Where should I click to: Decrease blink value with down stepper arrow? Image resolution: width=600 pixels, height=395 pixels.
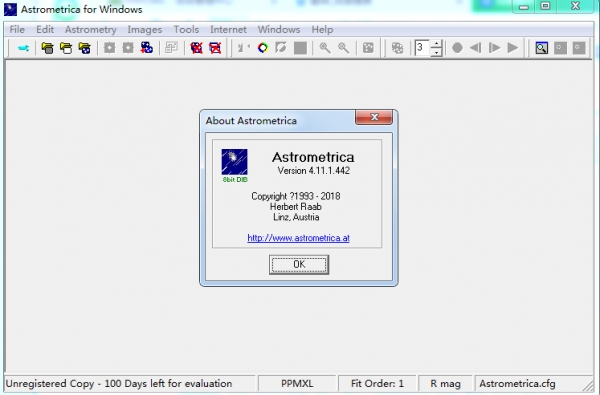tap(436, 52)
